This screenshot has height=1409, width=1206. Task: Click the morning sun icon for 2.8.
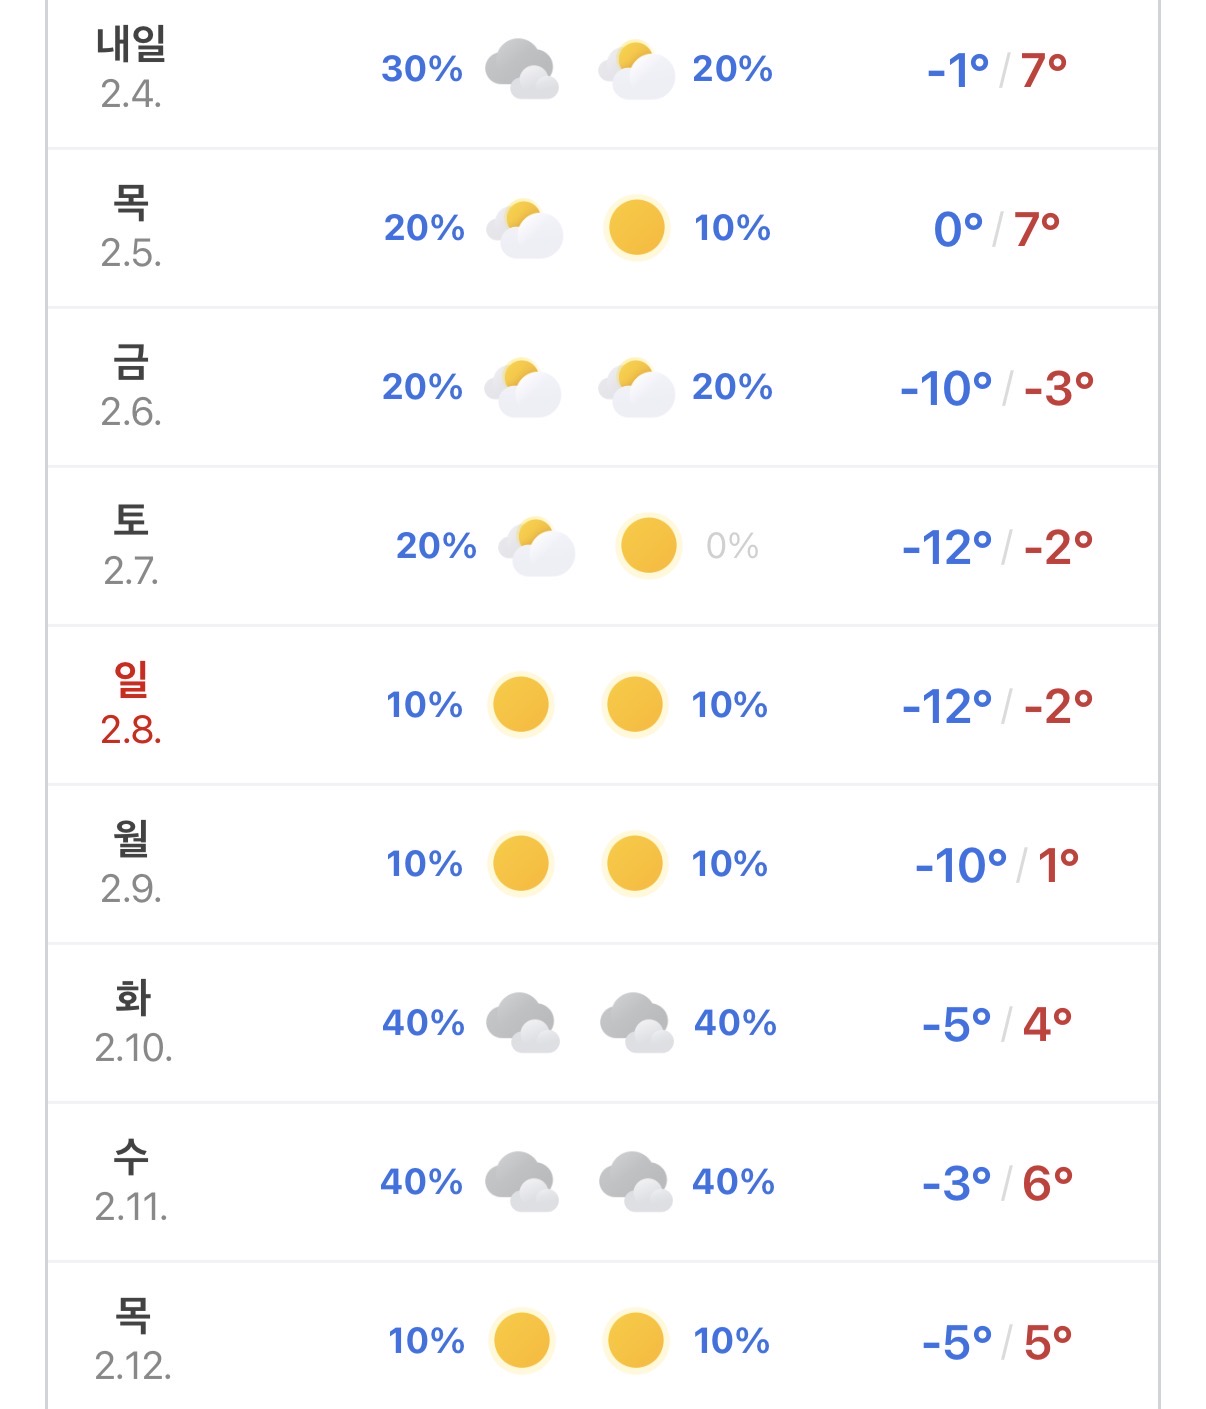click(x=521, y=705)
